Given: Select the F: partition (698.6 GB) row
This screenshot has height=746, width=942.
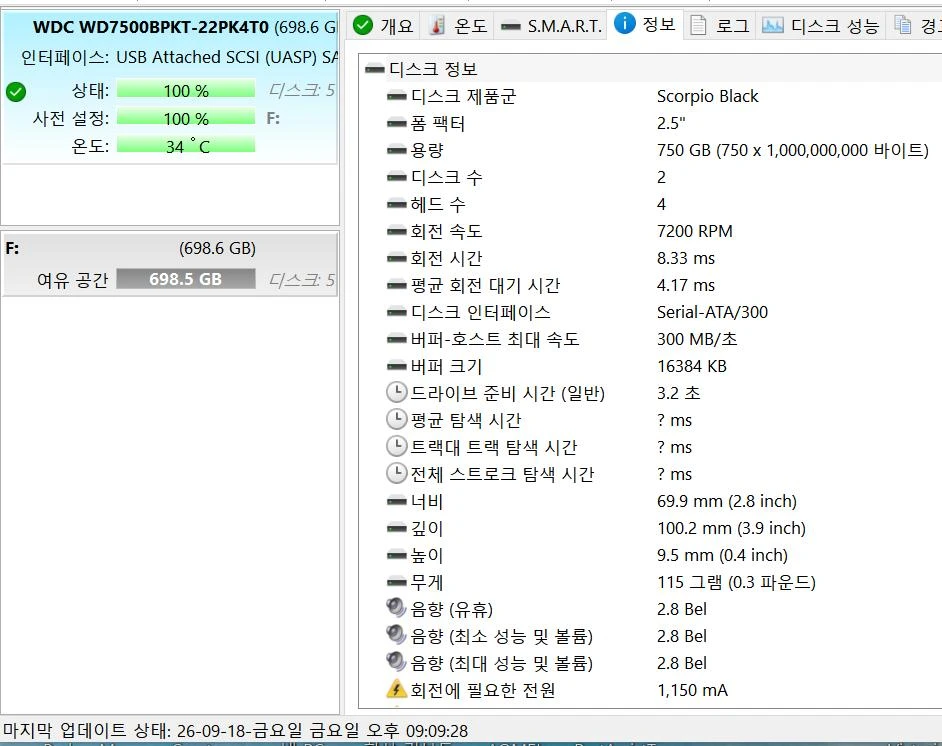Looking at the screenshot, I should tap(170, 264).
